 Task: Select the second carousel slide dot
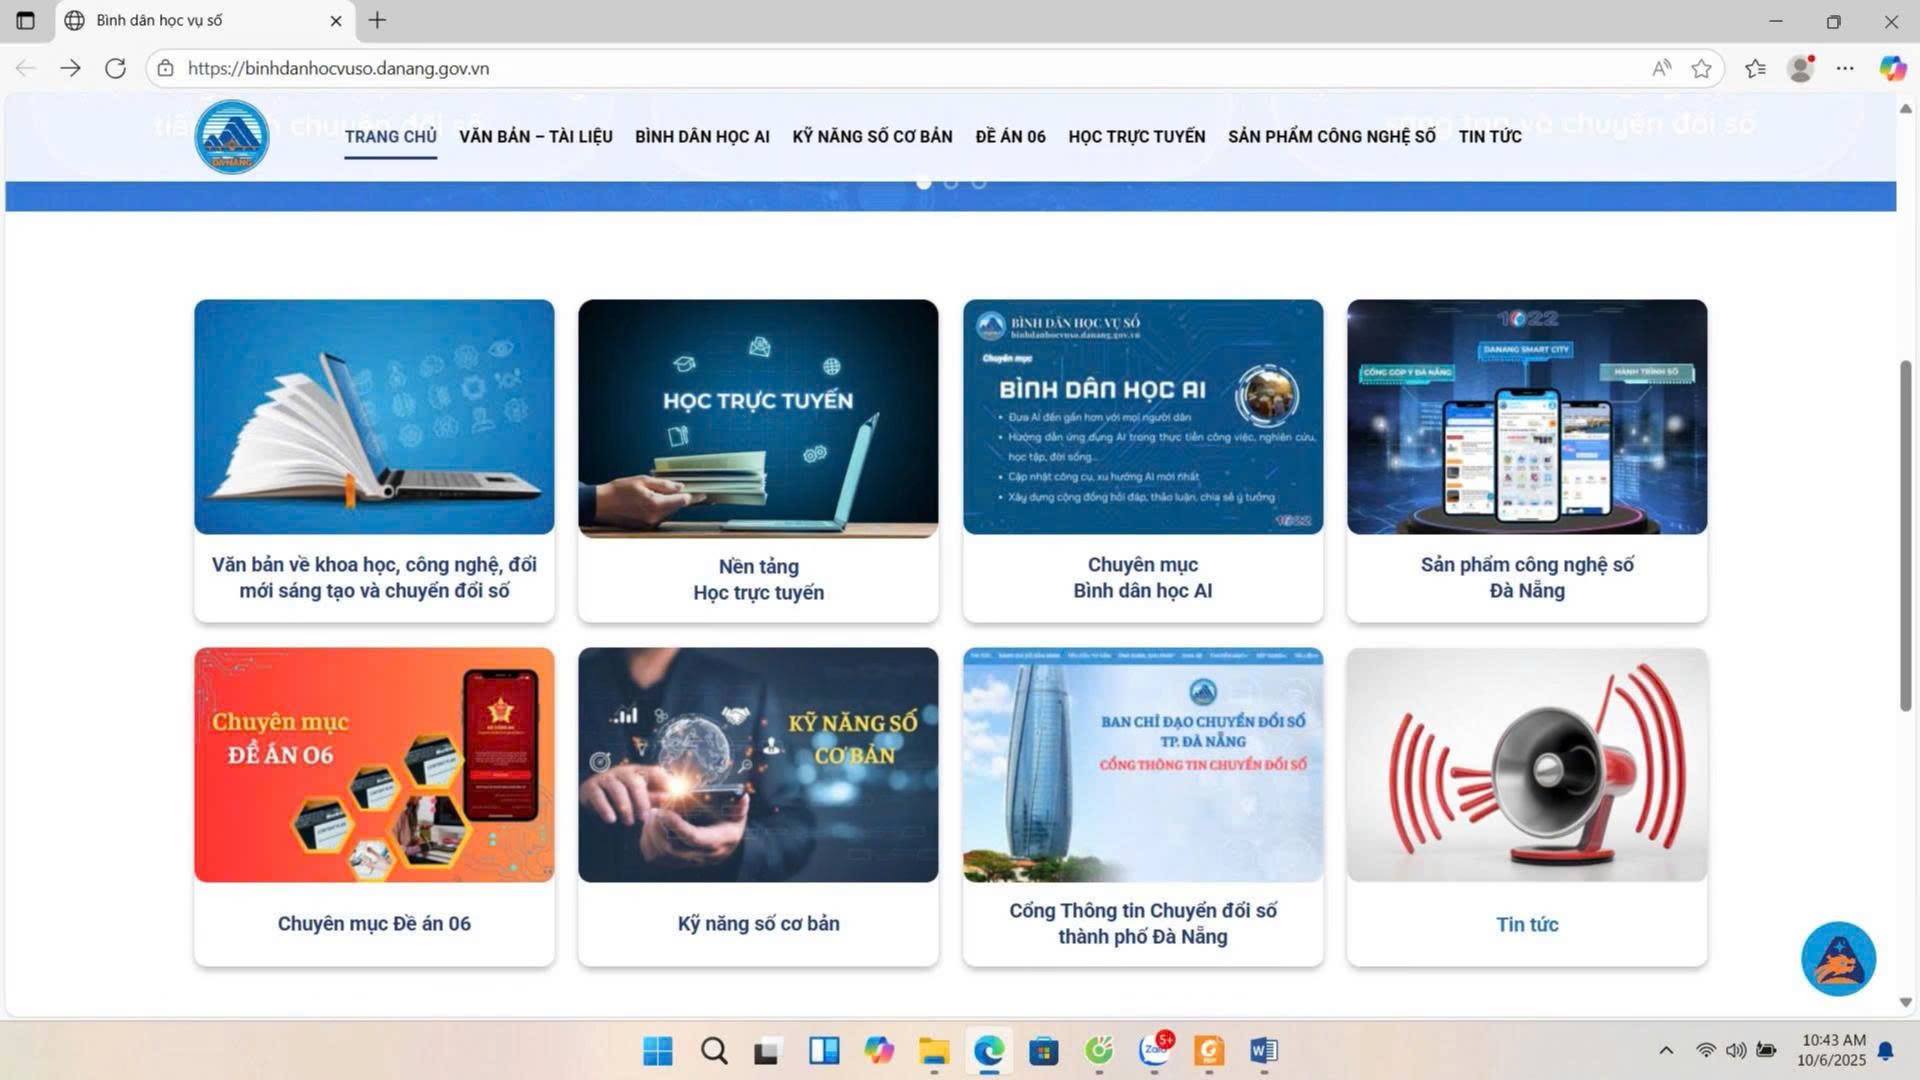(x=951, y=183)
